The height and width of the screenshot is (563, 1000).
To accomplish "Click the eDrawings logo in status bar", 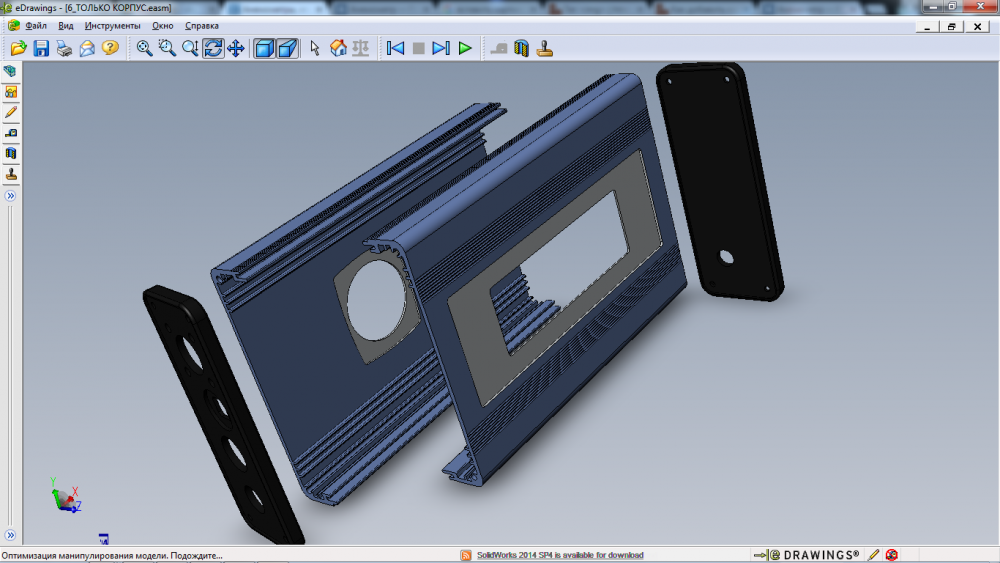I will [807, 555].
